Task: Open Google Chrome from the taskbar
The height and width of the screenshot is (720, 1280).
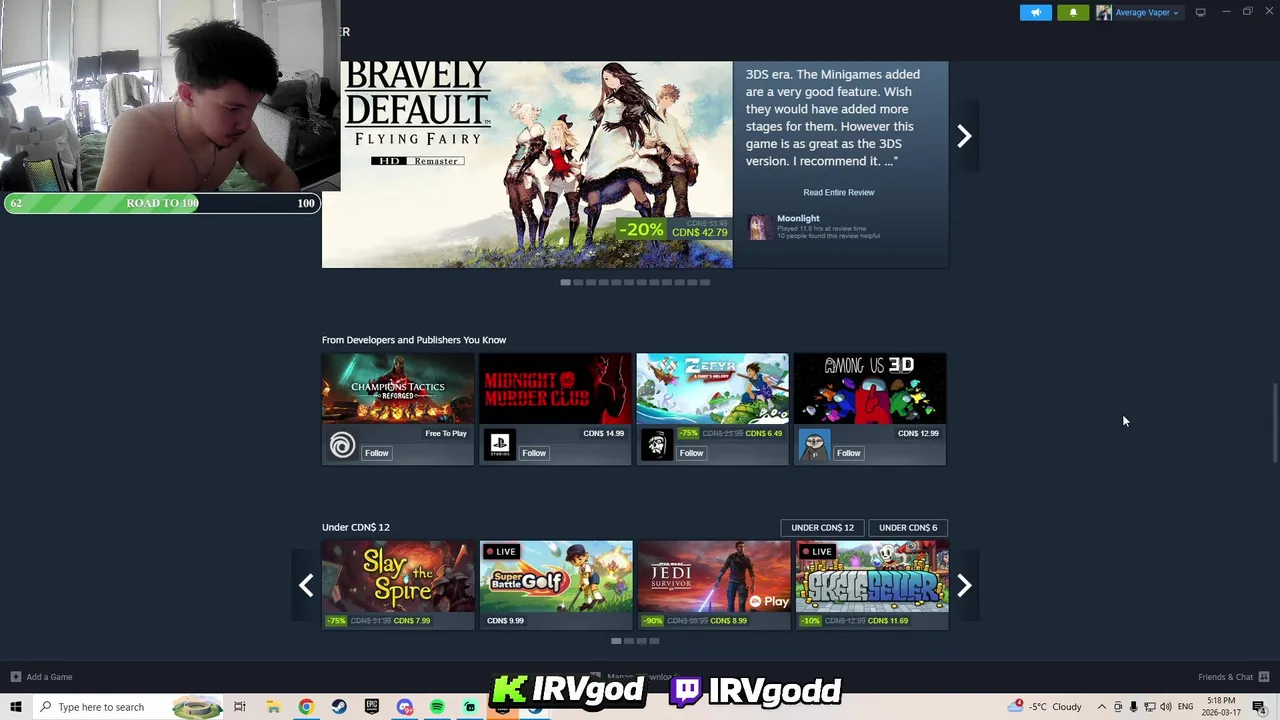Action: [306, 707]
